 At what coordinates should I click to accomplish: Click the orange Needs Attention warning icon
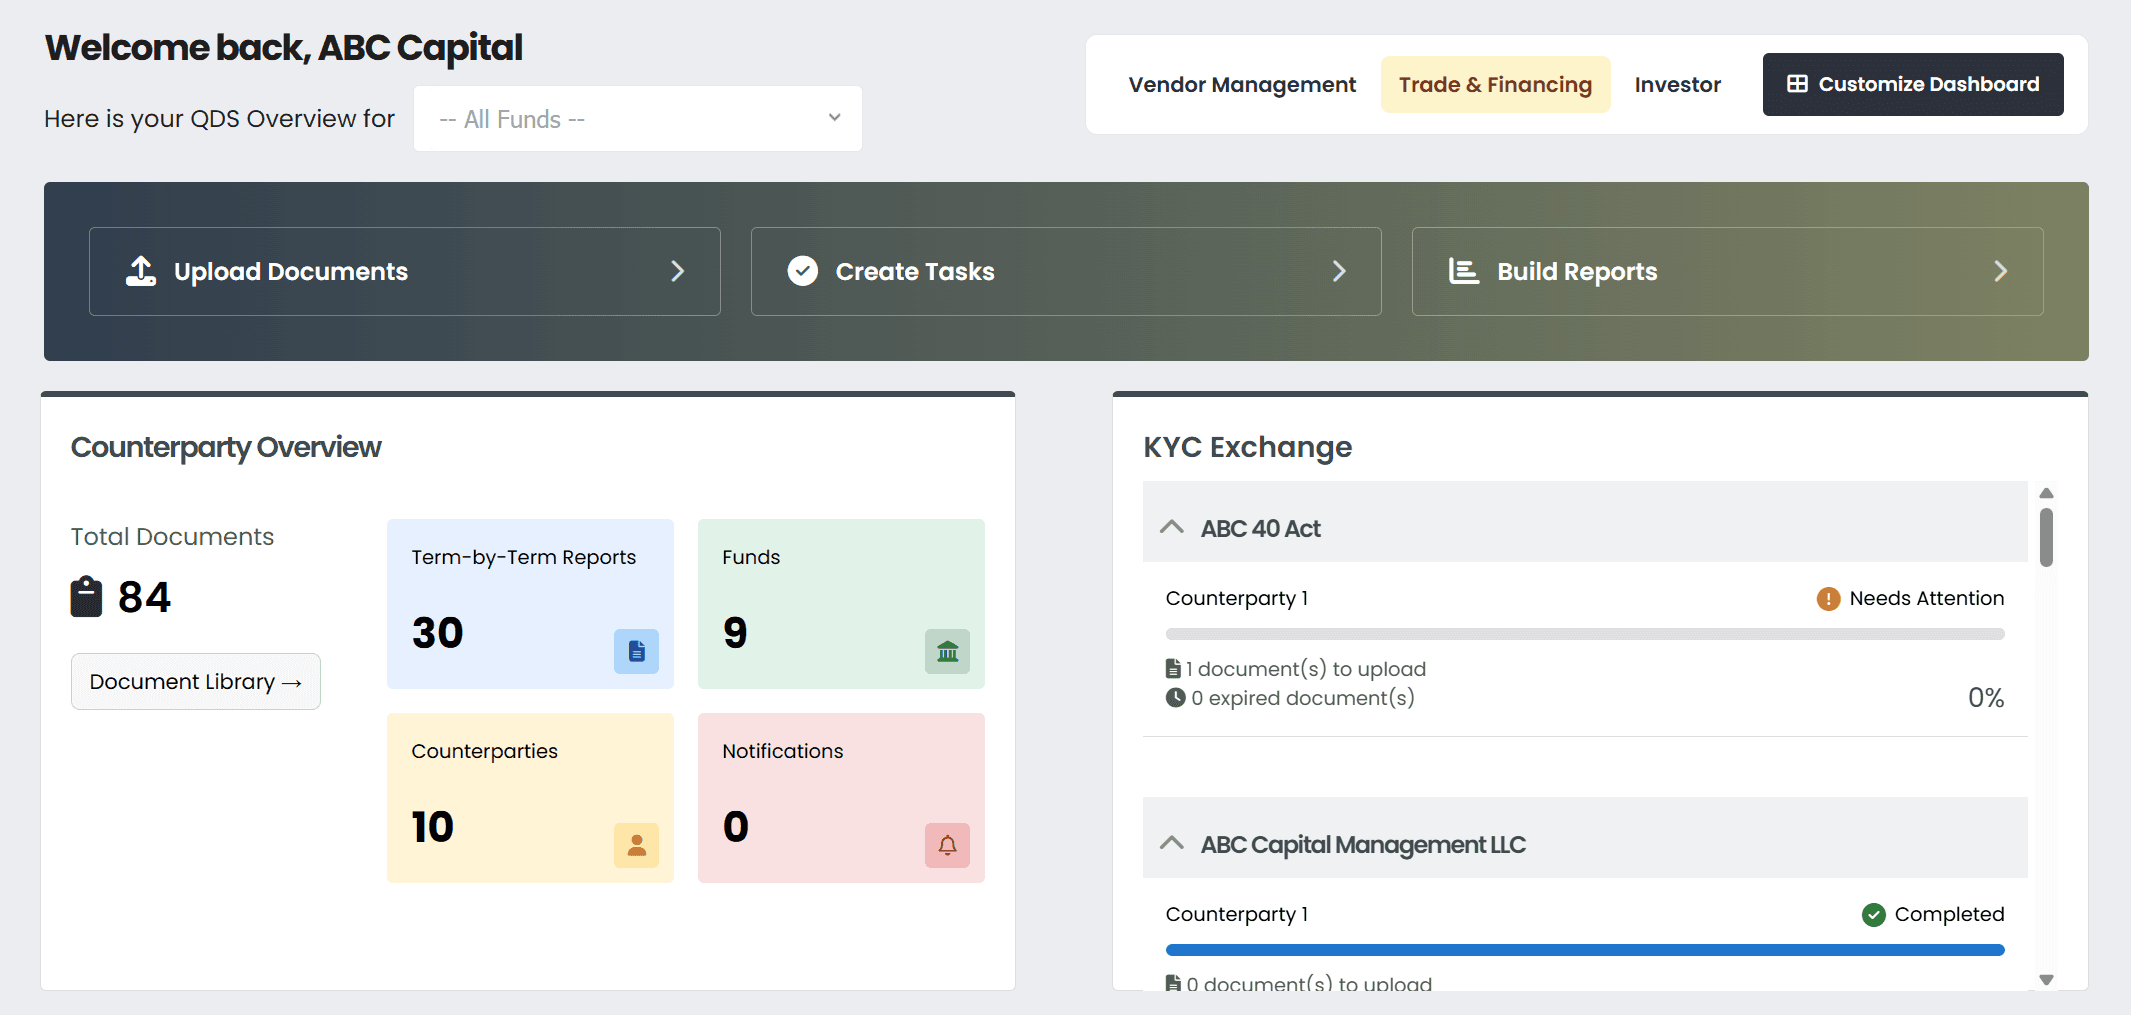tap(1828, 599)
